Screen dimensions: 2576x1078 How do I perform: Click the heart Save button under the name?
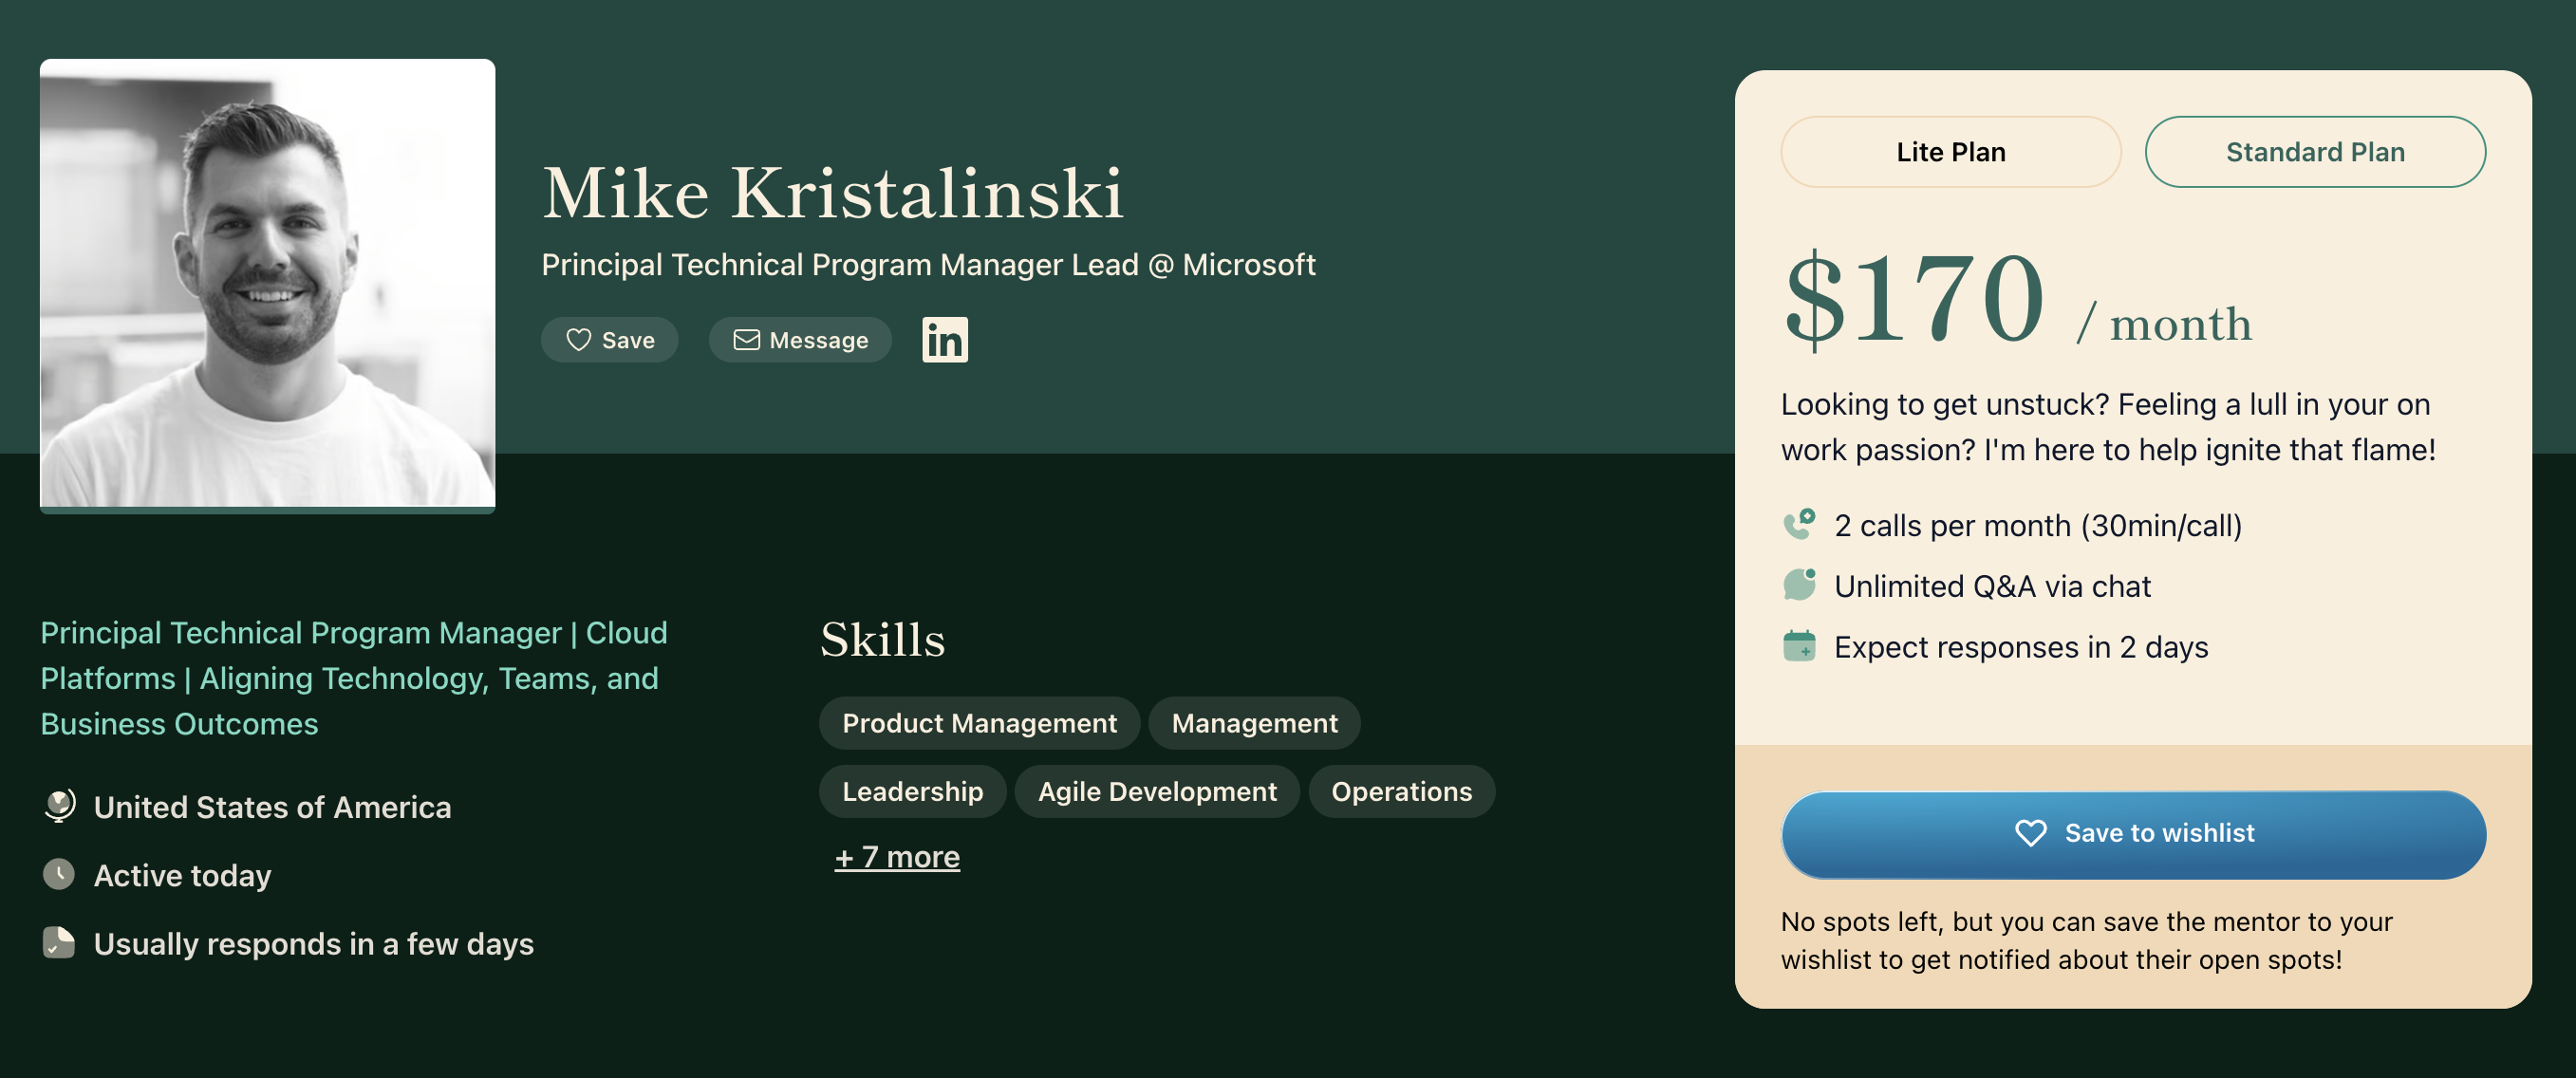610,340
